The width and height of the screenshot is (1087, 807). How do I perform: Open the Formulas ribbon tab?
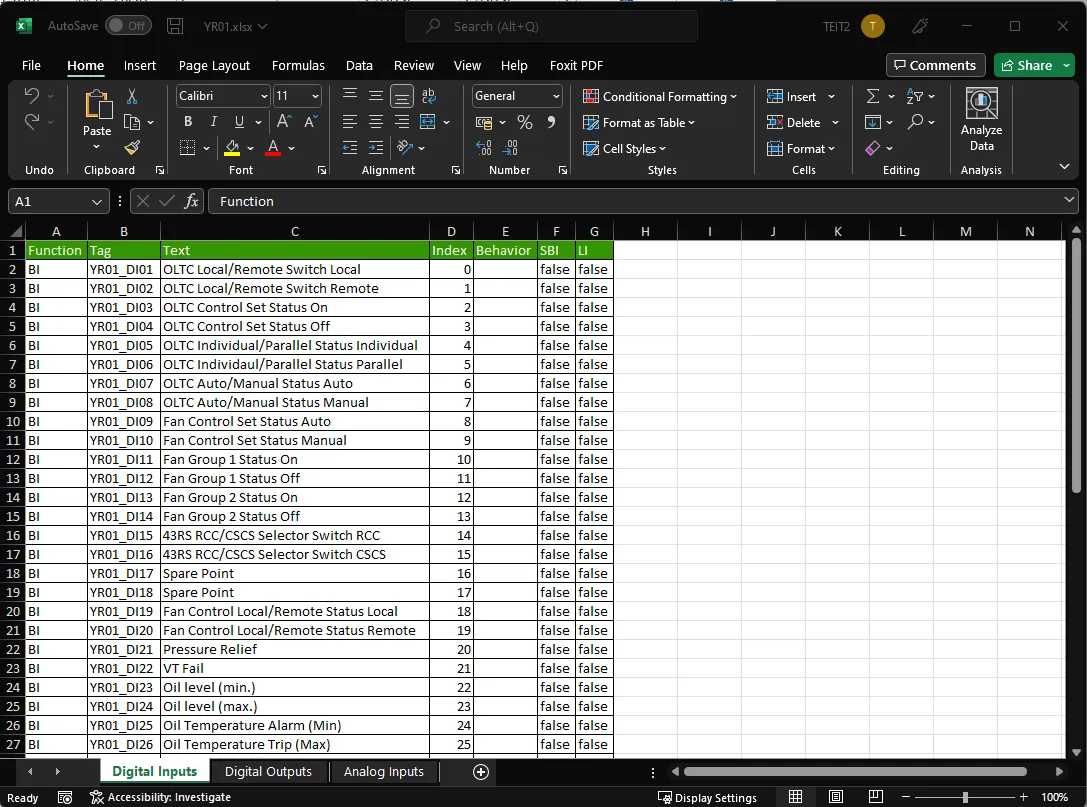(x=298, y=65)
